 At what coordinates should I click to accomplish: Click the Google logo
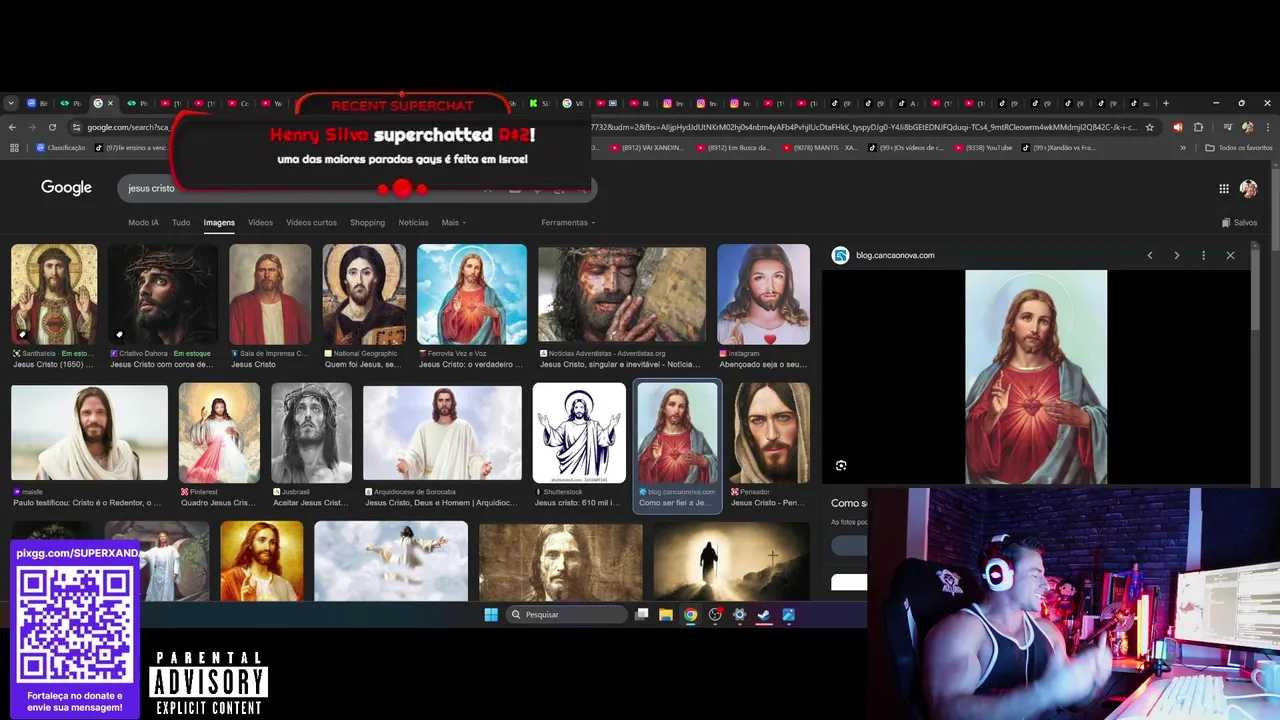coord(66,188)
